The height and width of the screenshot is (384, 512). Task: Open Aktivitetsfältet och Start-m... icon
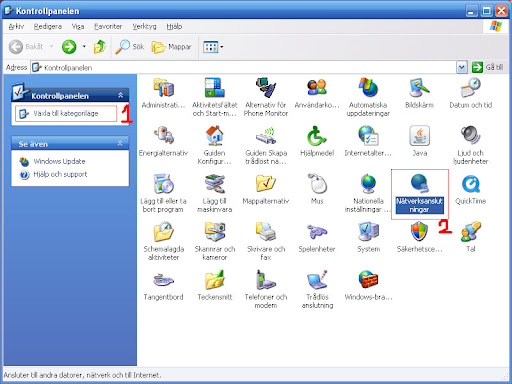pos(215,97)
